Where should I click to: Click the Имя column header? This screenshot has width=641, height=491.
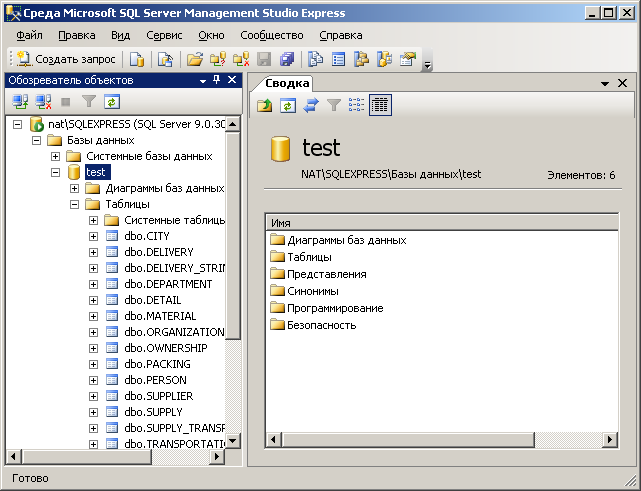pyautogui.click(x=442, y=223)
